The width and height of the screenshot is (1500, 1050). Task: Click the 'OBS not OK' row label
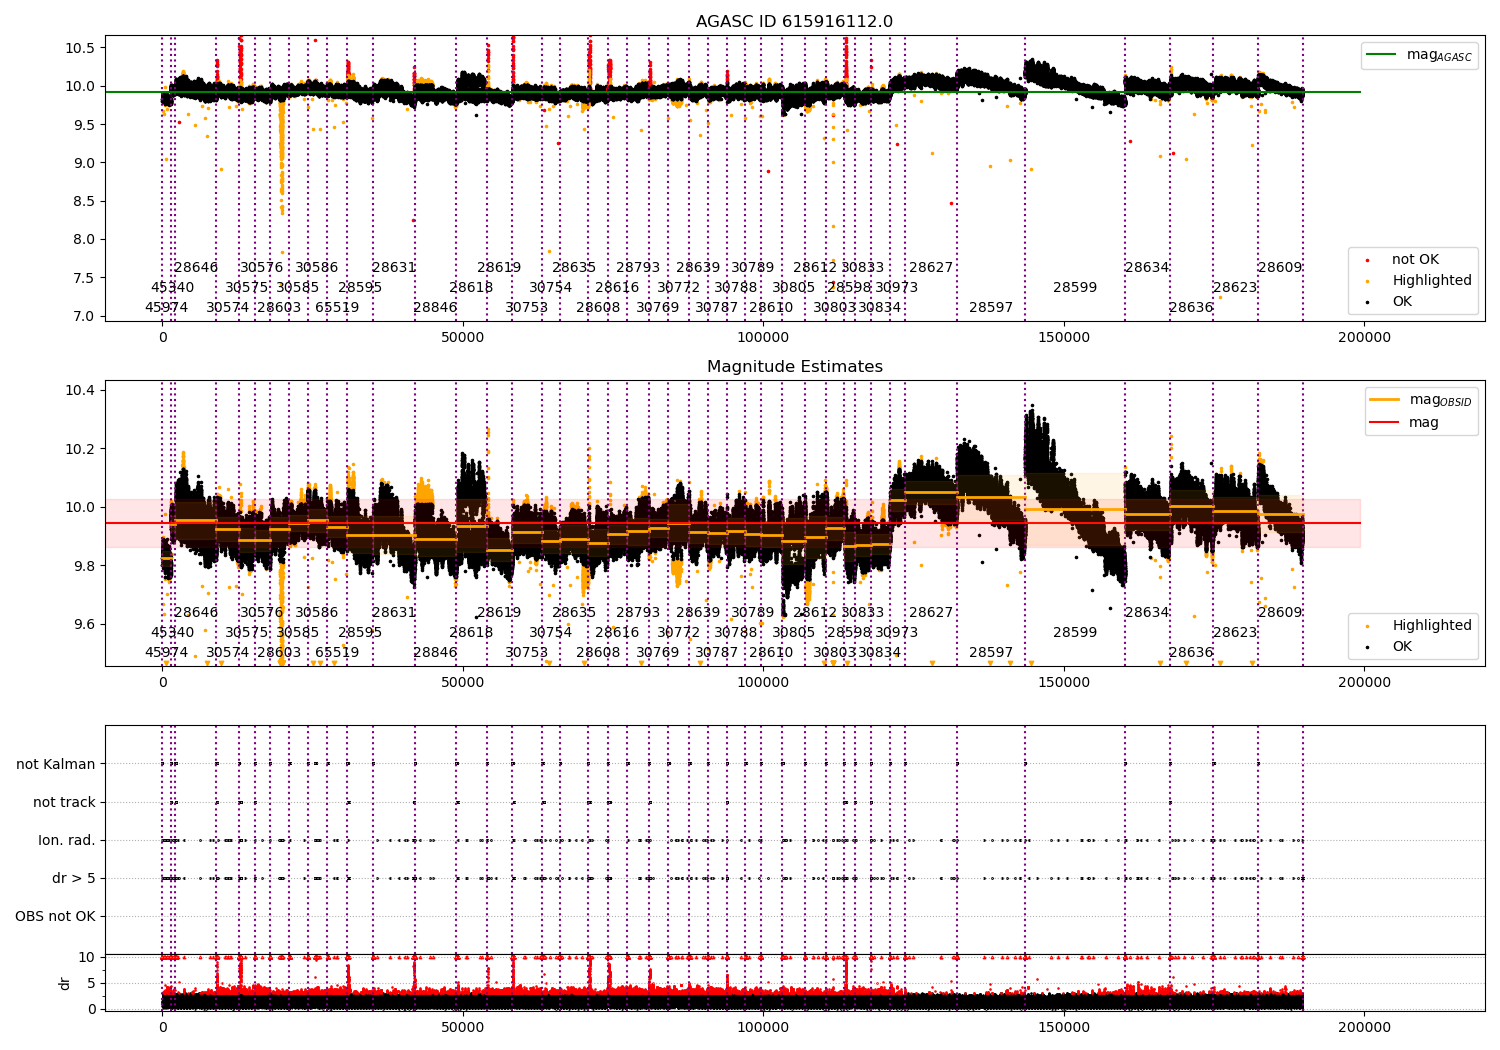[x=55, y=916]
